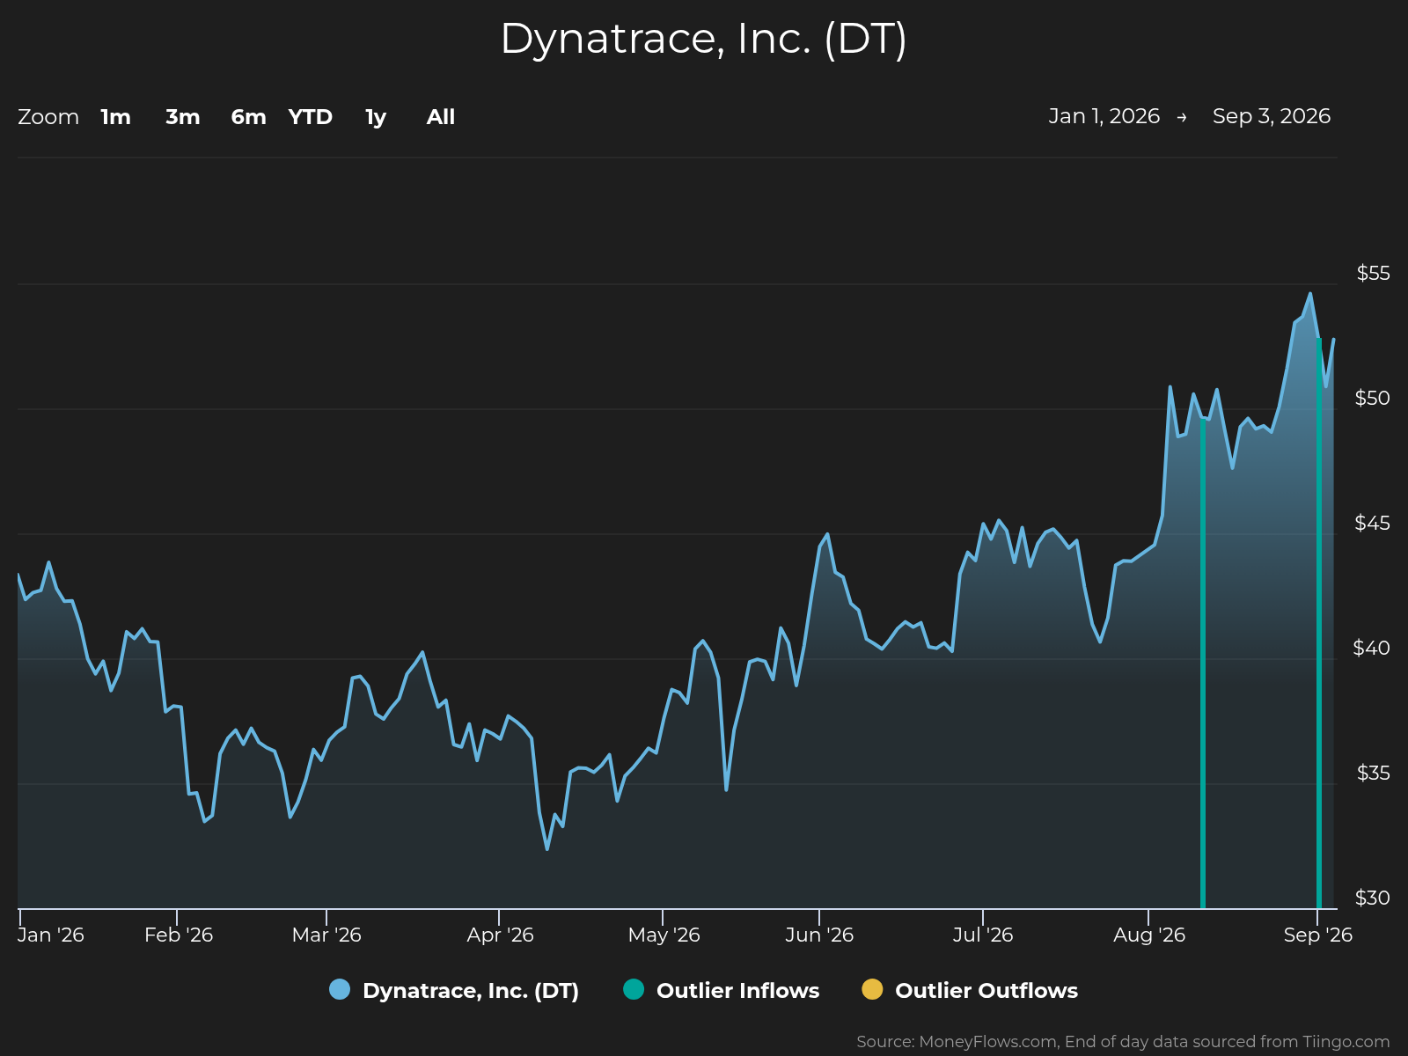The height and width of the screenshot is (1056, 1408).
Task: Click the MoneyFlows.com source credit text
Action: [1123, 1042]
